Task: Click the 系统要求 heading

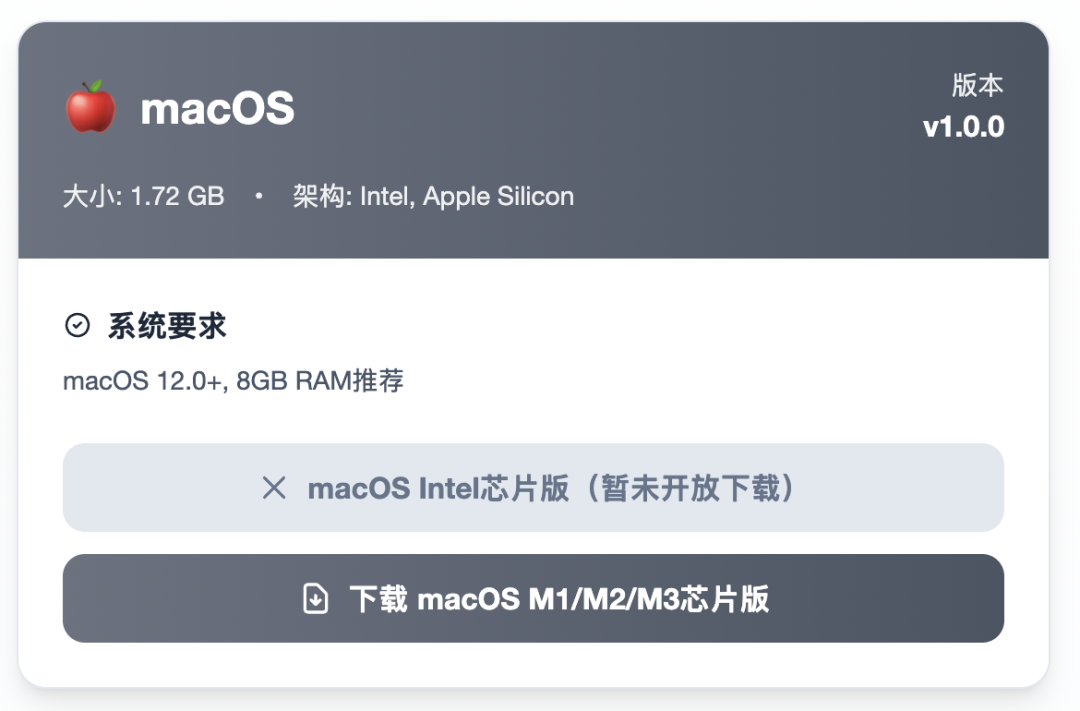Action: [167, 325]
